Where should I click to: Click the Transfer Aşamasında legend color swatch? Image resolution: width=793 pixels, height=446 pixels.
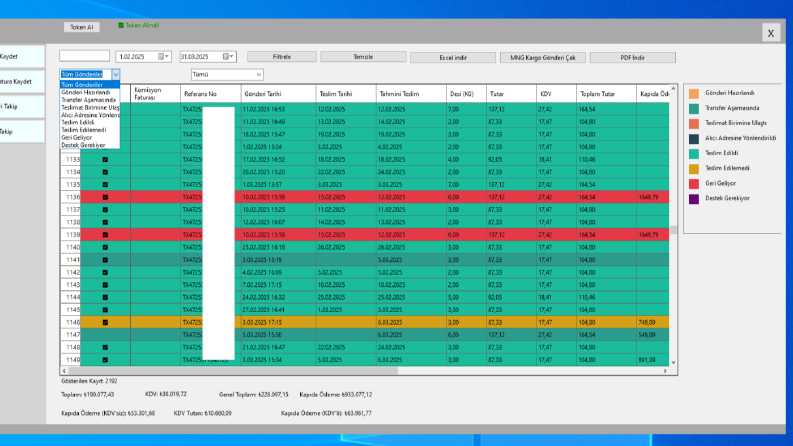[694, 109]
